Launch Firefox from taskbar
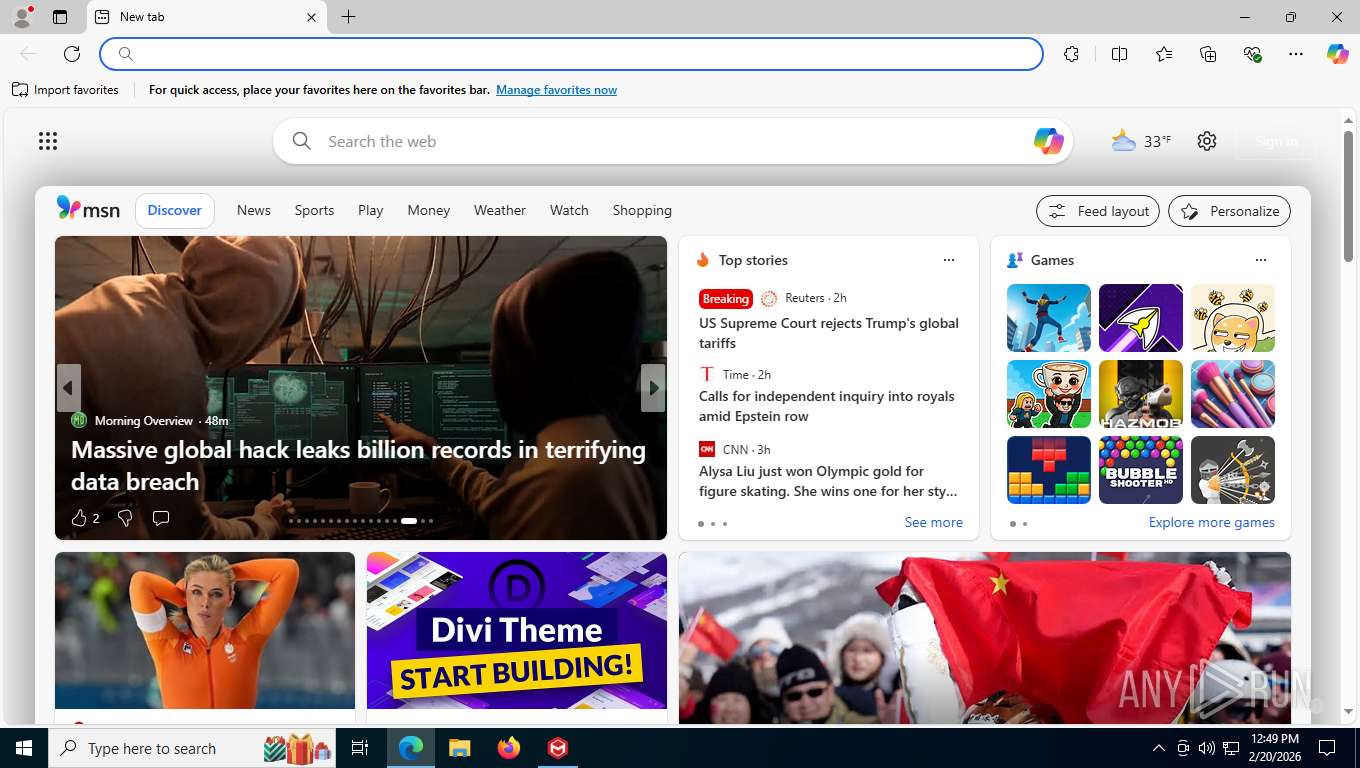 pos(509,748)
